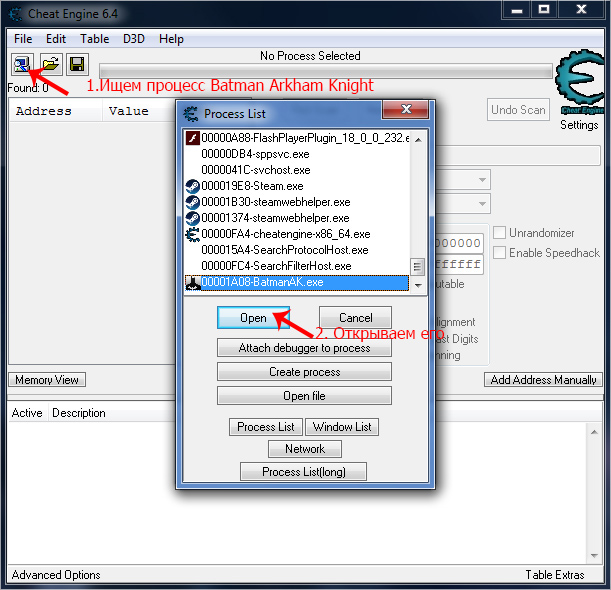Click process list scrollbar down arrow
The height and width of the screenshot is (590, 611).
coord(418,285)
